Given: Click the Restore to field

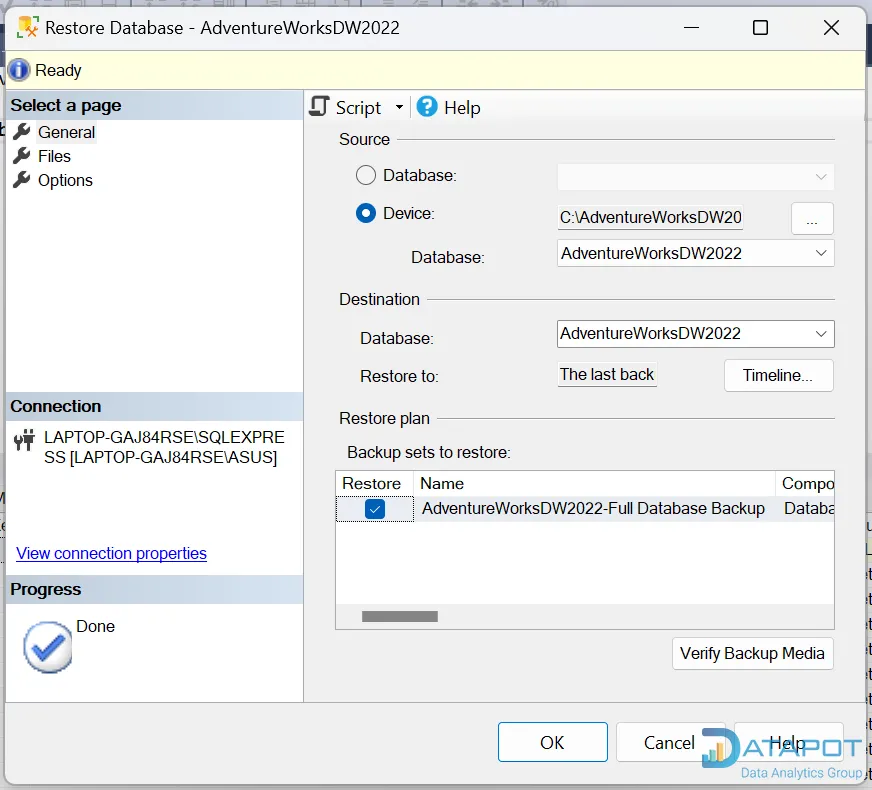Looking at the screenshot, I should pos(607,375).
